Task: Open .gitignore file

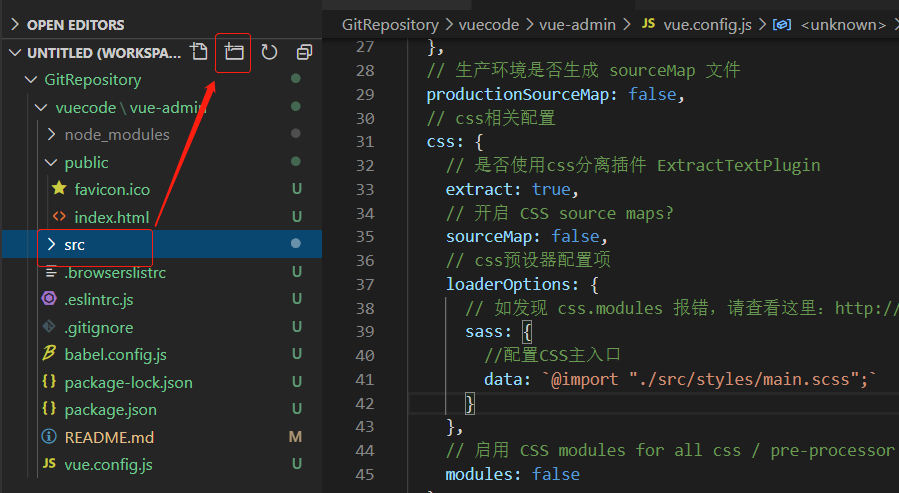Action: coord(99,328)
